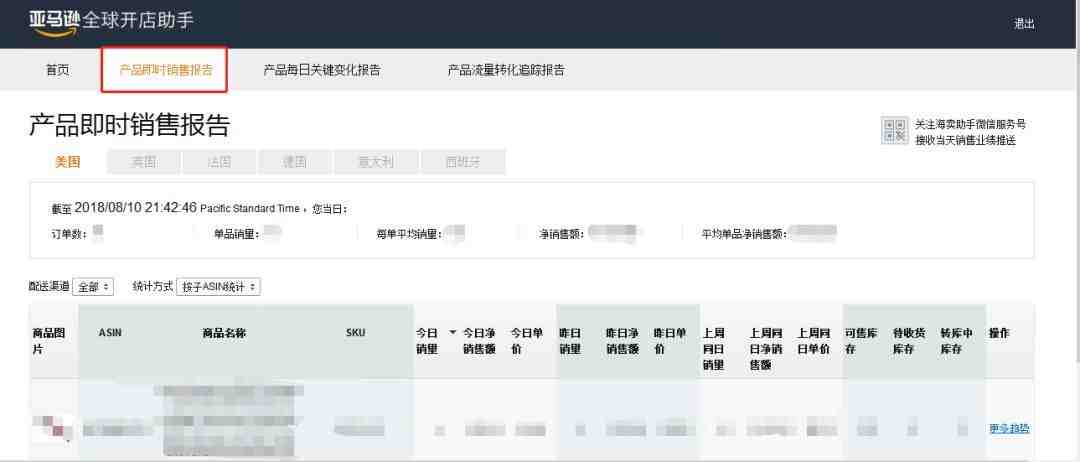The image size is (1080, 462).
Task: Open the 首页 tab
Action: (58, 70)
